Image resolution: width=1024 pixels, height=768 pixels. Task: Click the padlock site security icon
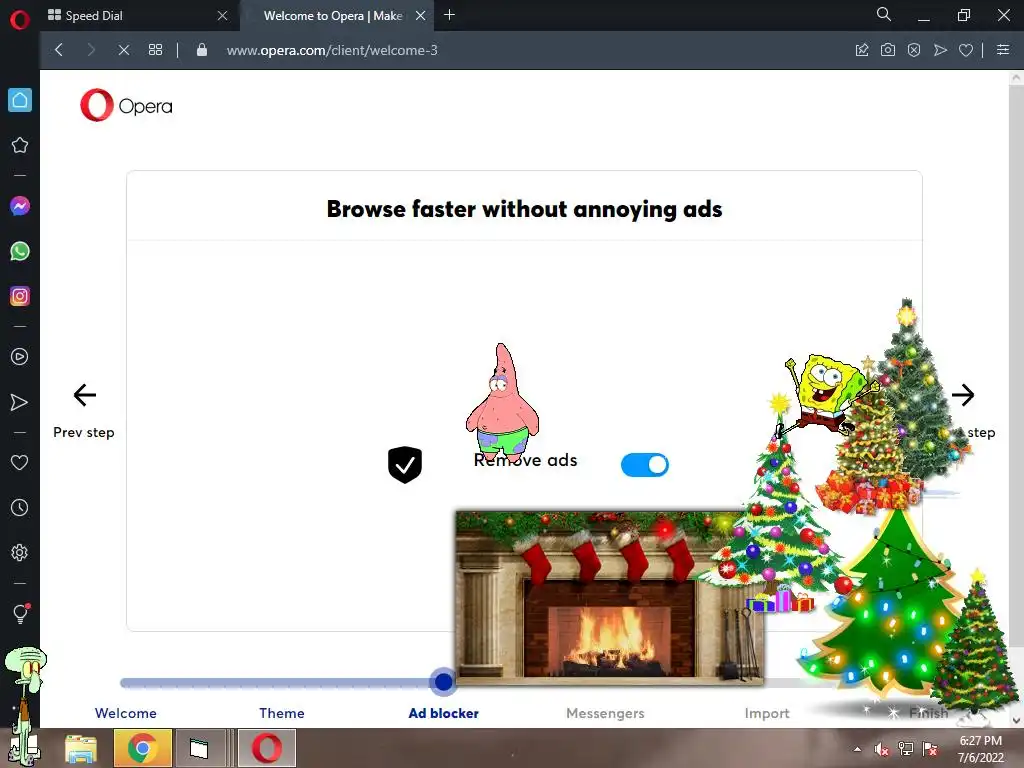(202, 50)
